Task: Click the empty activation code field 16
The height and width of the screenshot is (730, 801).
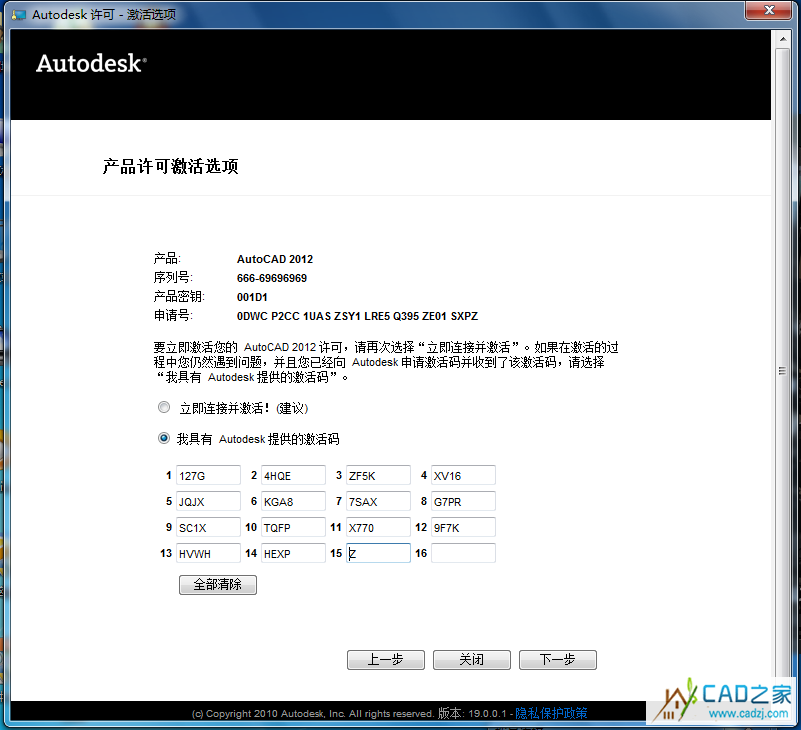Action: click(x=463, y=553)
